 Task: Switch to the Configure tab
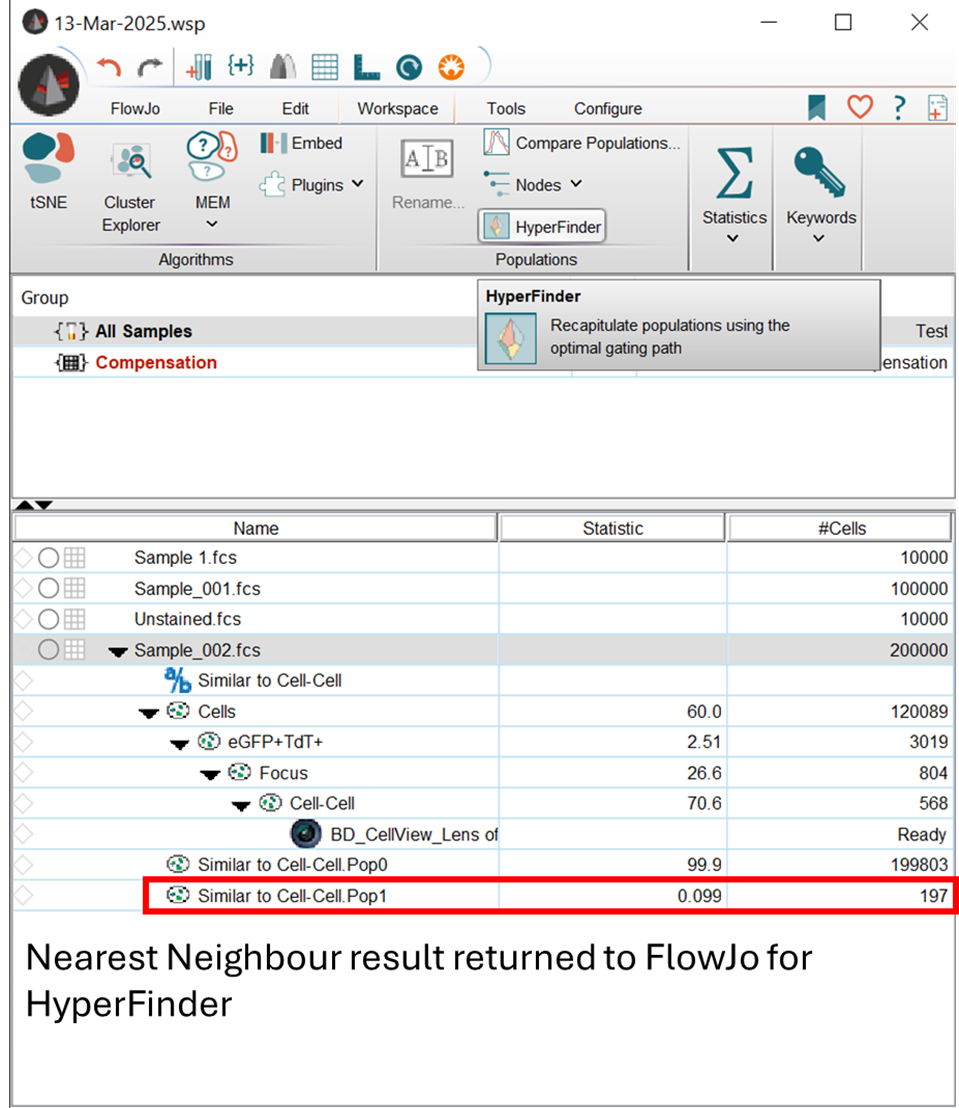(608, 109)
